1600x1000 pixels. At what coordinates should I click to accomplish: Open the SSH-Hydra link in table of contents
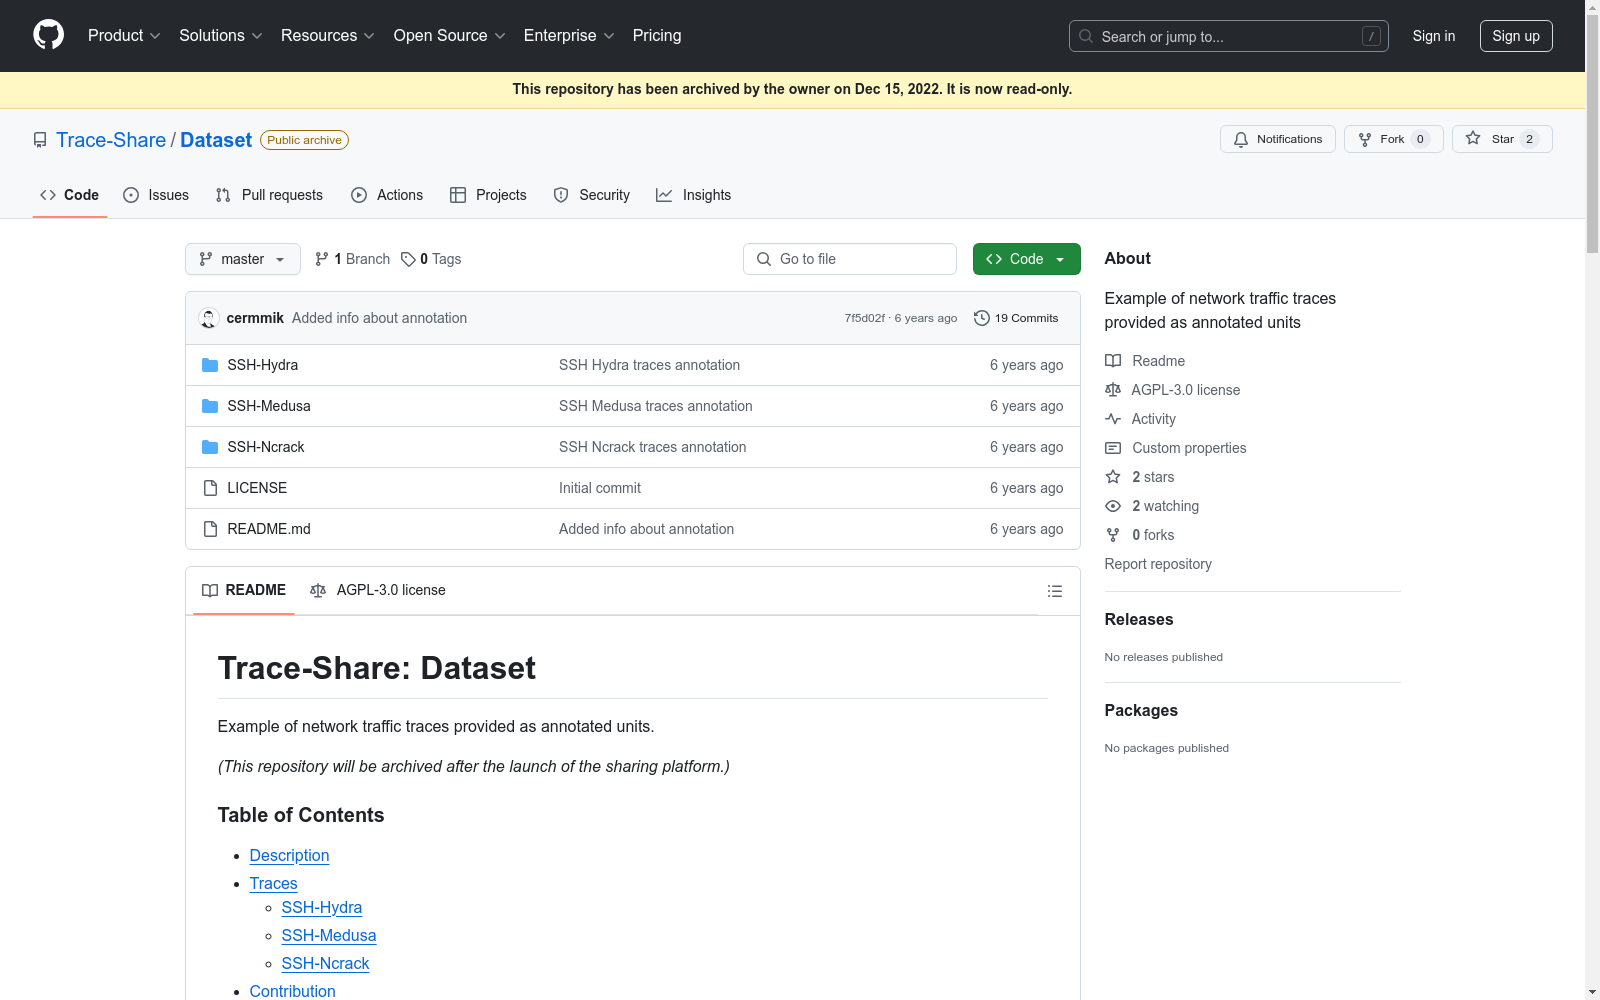pyautogui.click(x=322, y=907)
